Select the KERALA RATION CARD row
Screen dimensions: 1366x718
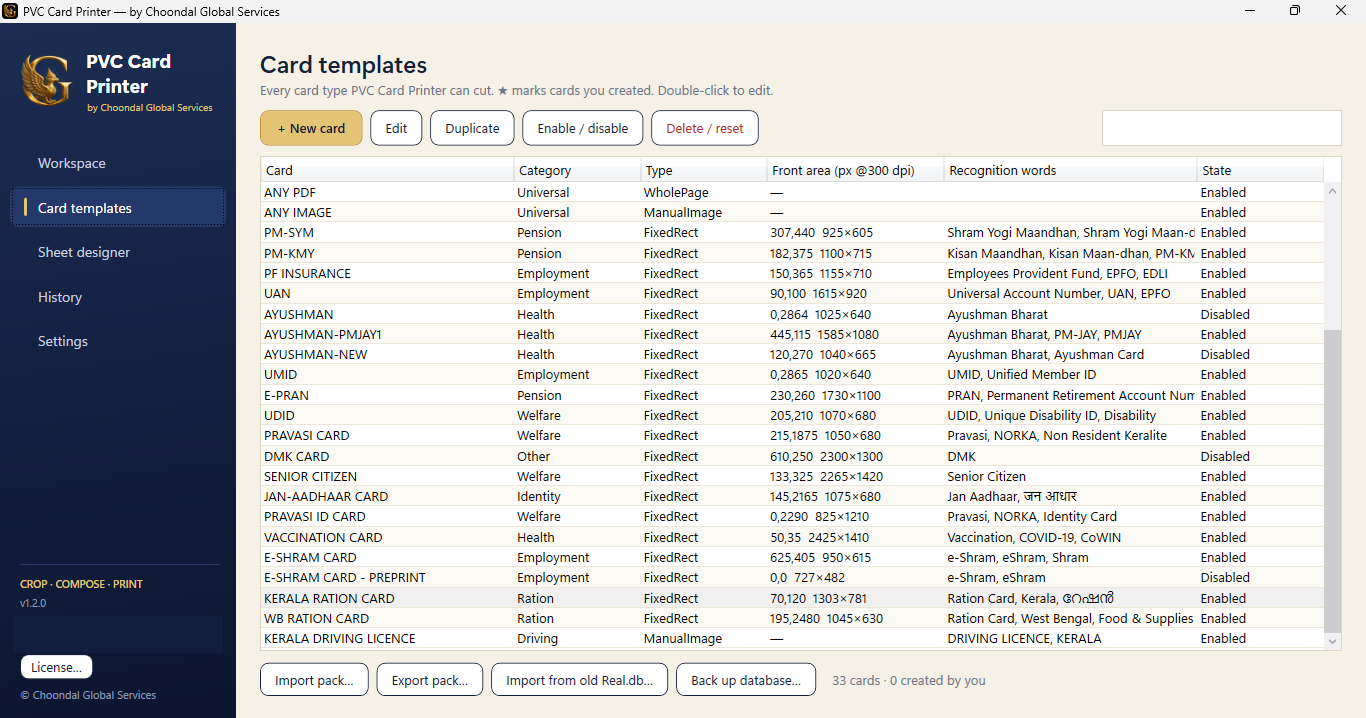pos(792,598)
